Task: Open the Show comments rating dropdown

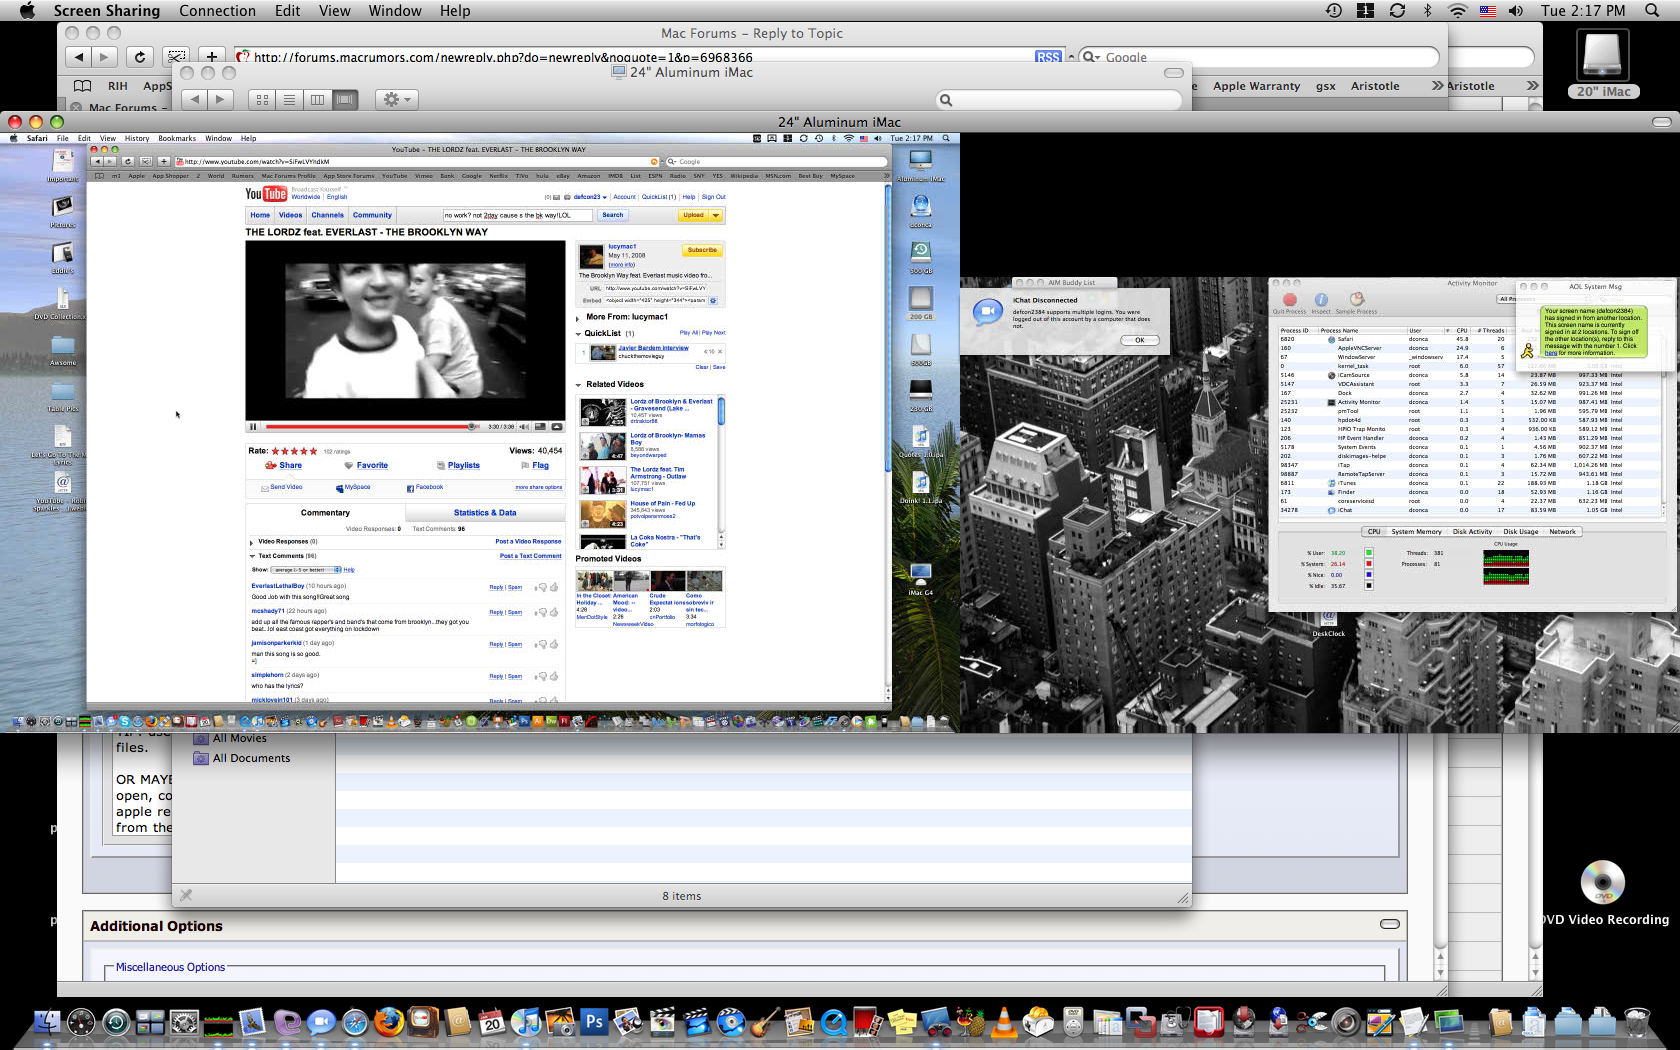Action: pos(307,570)
